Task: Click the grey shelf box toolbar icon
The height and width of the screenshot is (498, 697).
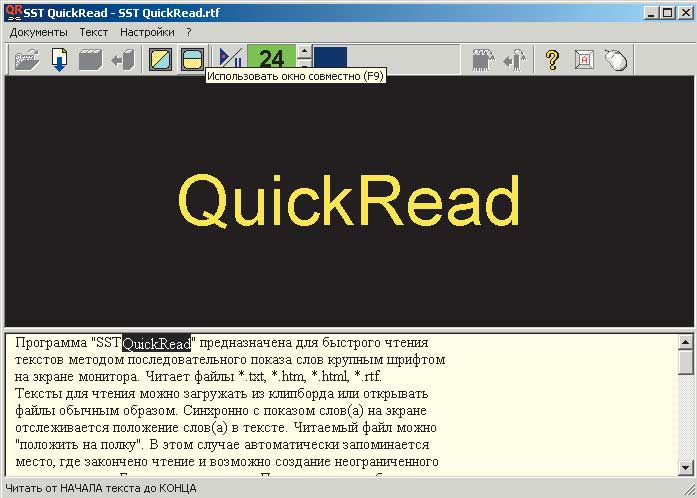Action: [x=91, y=59]
